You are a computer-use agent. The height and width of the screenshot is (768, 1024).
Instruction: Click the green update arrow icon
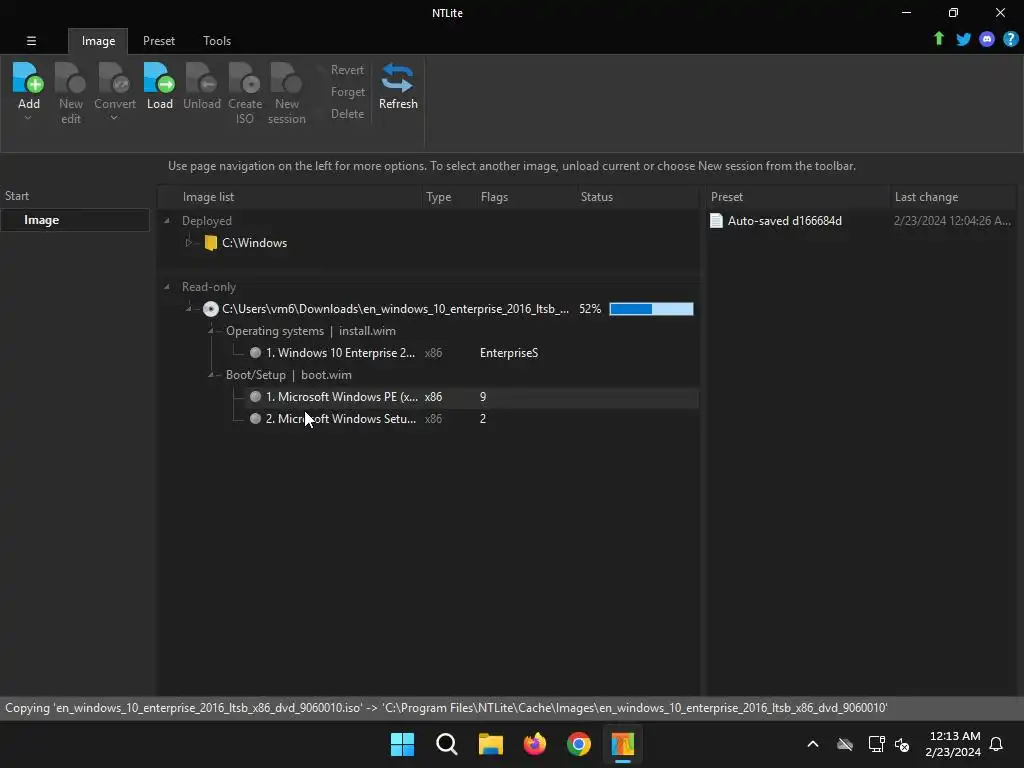tap(938, 39)
